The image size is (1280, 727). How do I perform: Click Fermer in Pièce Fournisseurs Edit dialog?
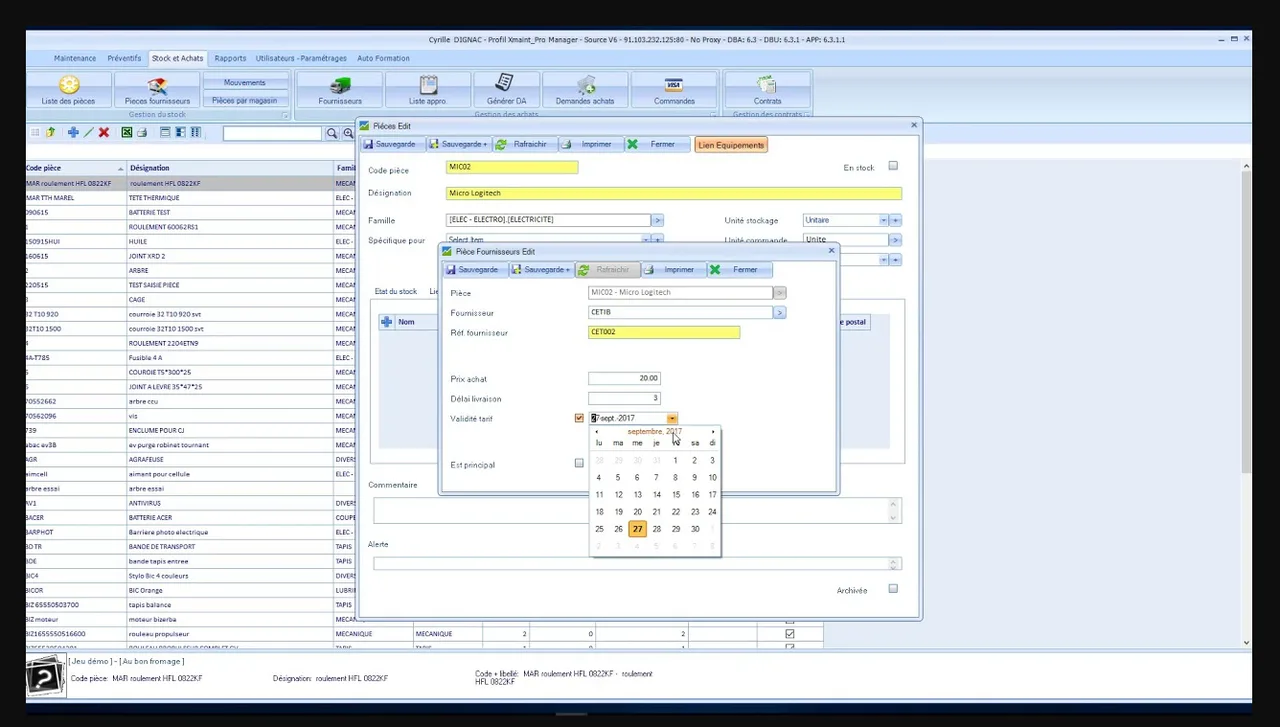739,270
